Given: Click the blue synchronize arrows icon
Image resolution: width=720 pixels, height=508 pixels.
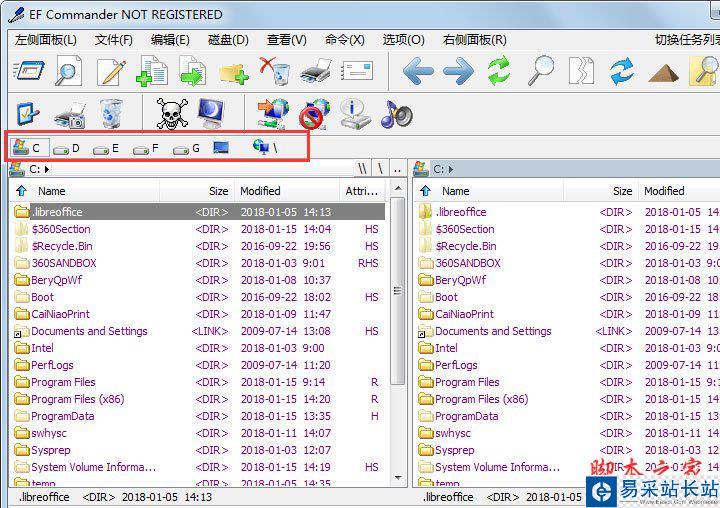Looking at the screenshot, I should click(x=622, y=71).
